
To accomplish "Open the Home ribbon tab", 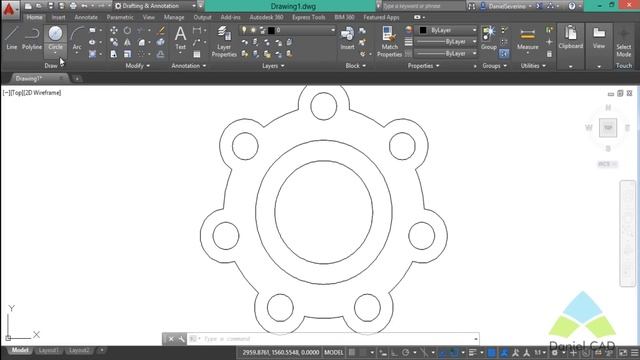I will tap(34, 18).
